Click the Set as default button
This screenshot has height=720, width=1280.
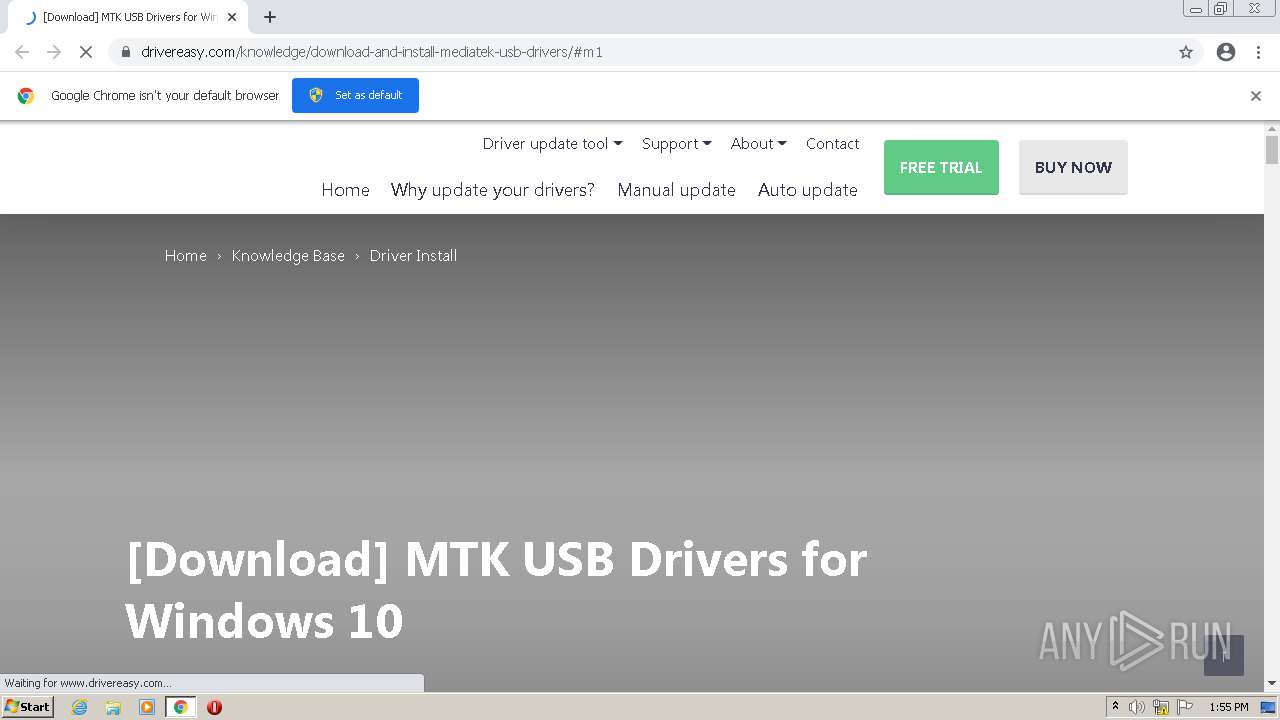click(355, 95)
